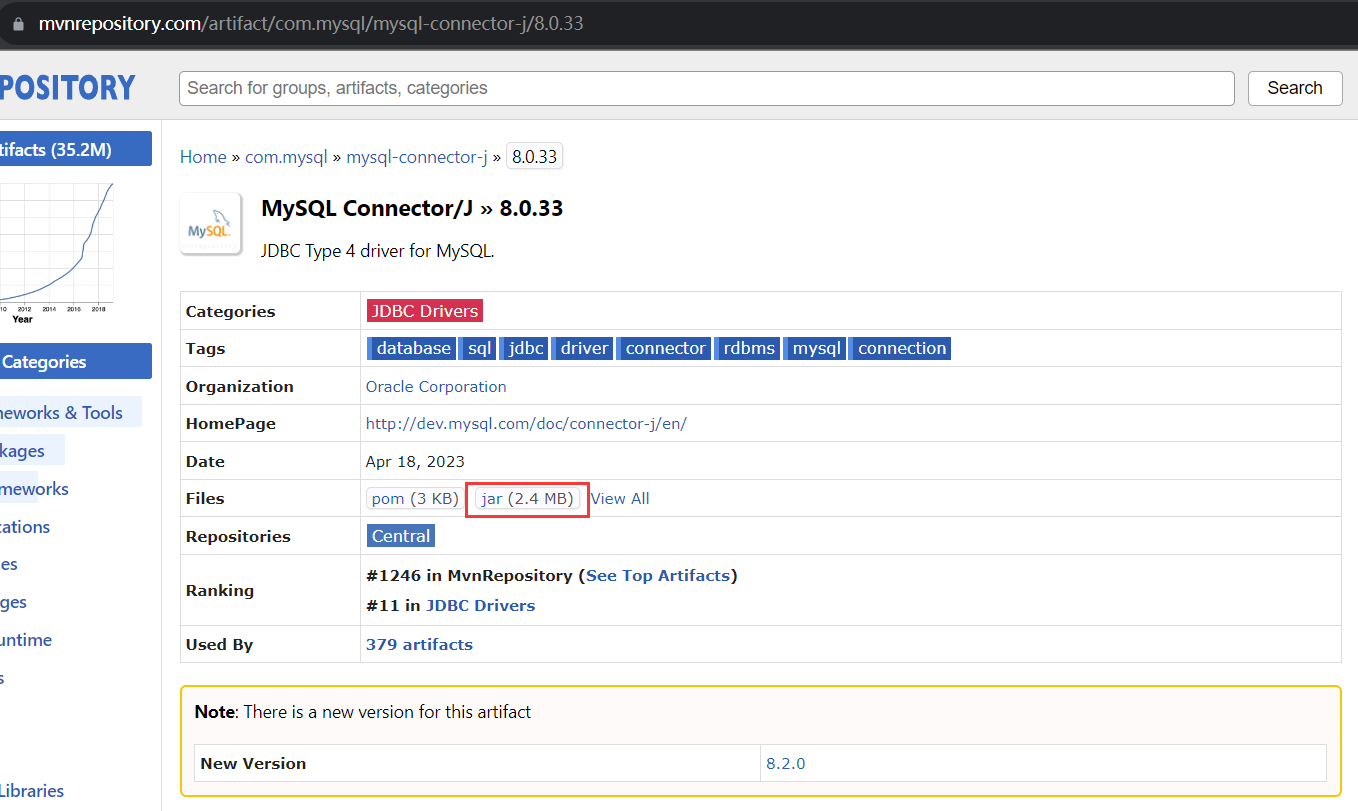Open the new version 8.2.0 link
This screenshot has height=811, width=1358.
pos(786,763)
